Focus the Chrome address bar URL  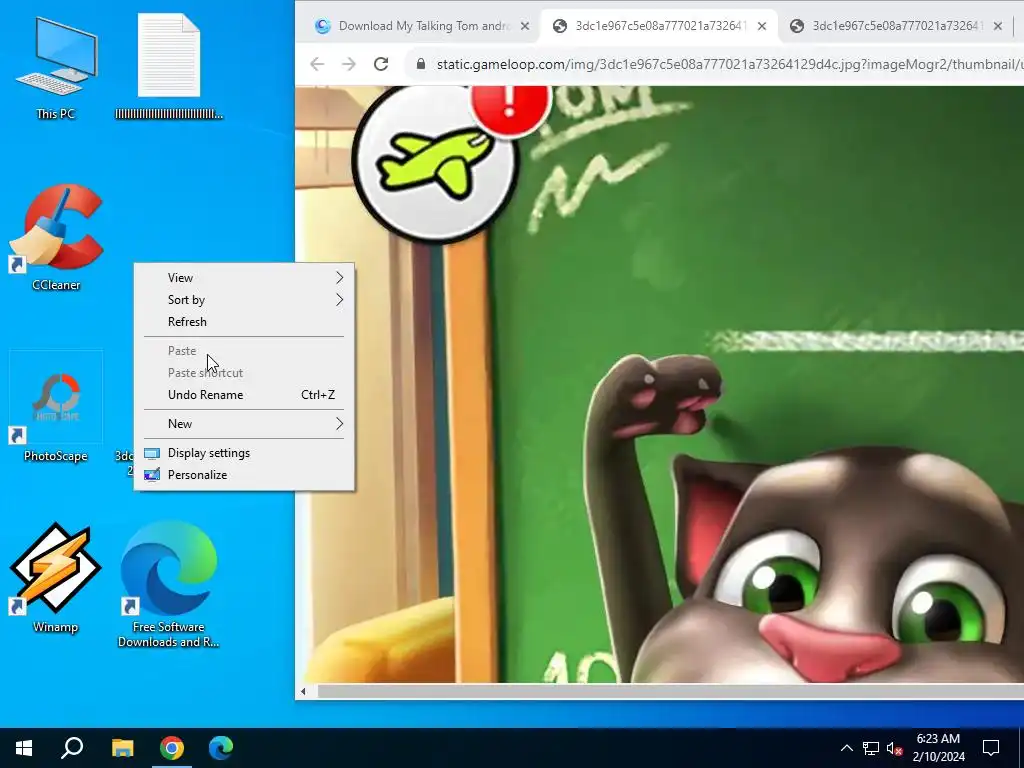click(x=729, y=64)
